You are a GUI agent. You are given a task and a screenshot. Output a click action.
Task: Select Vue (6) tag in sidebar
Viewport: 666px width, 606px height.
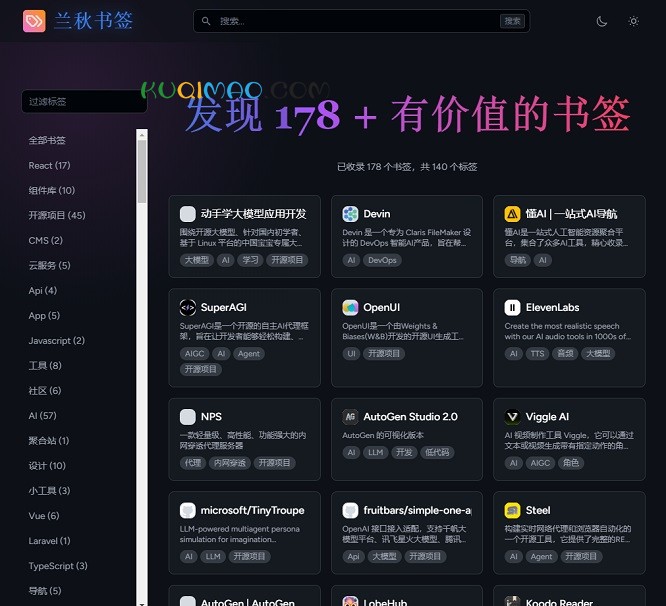click(44, 516)
